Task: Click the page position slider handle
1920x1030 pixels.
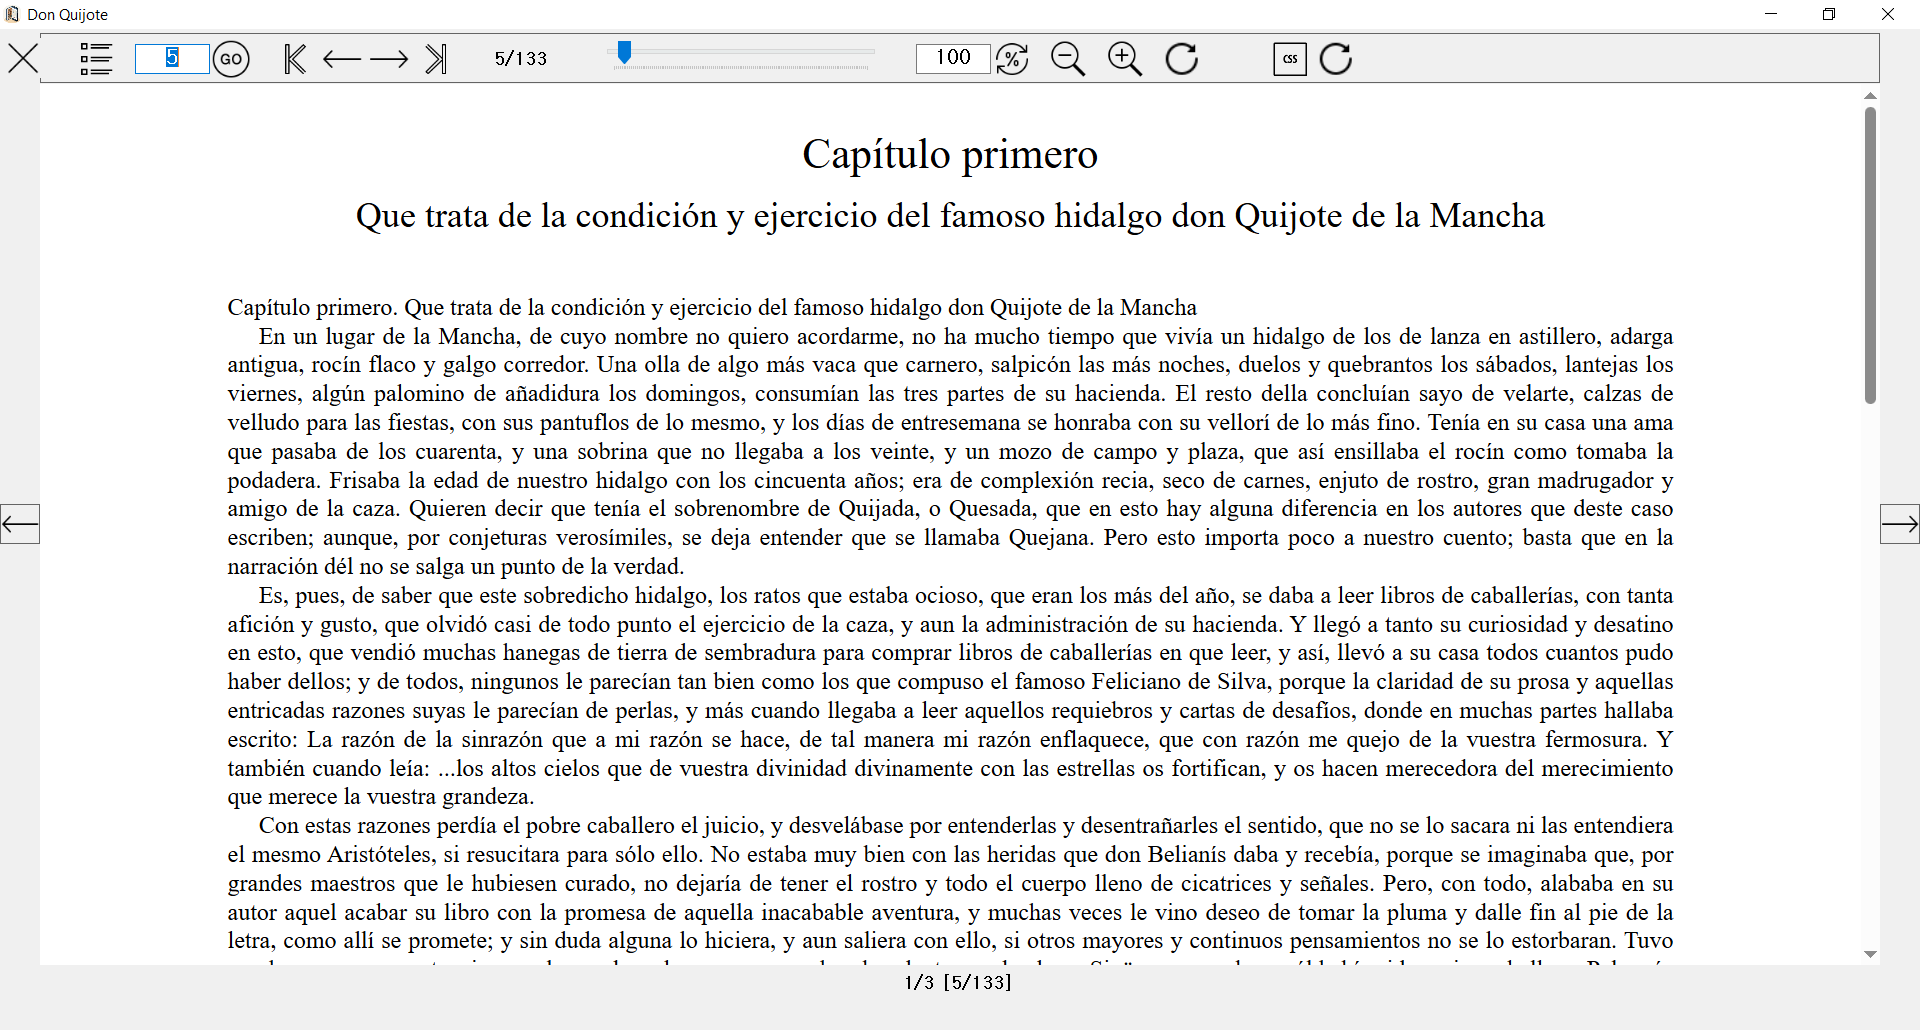Action: (x=624, y=53)
